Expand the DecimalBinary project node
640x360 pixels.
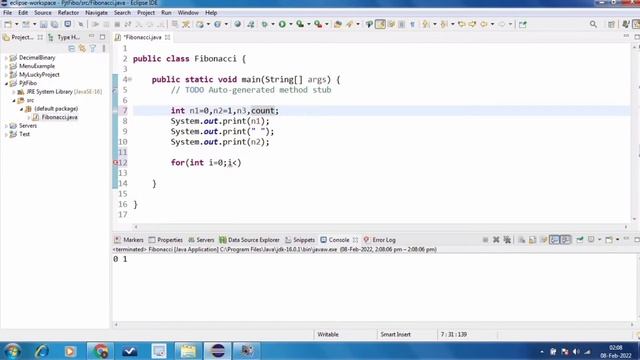(6, 58)
